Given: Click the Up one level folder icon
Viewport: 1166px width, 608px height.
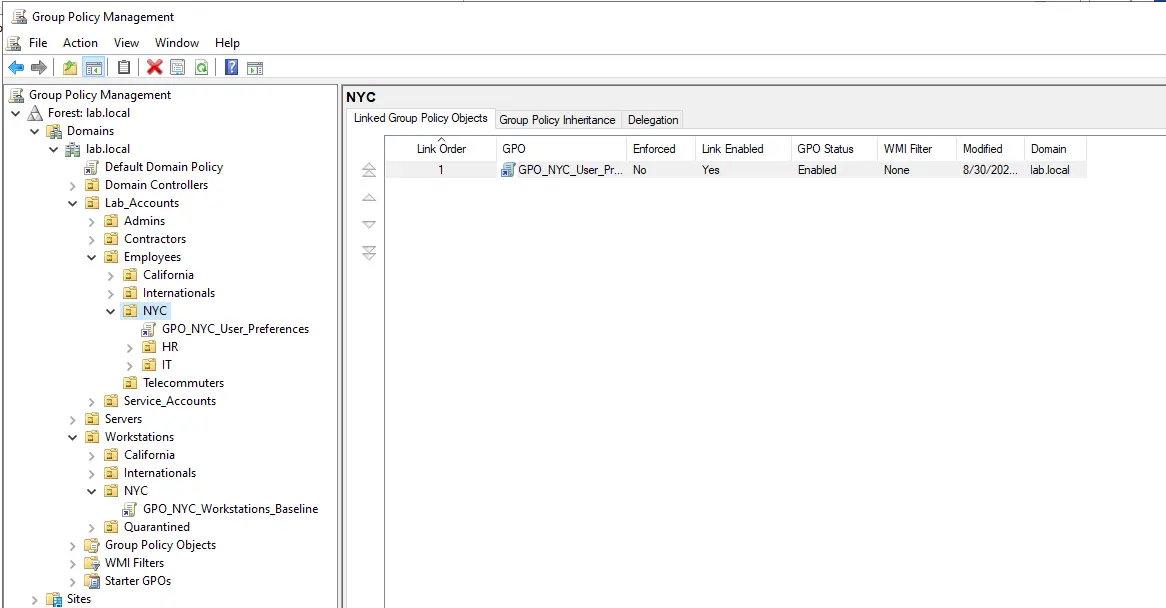Looking at the screenshot, I should (69, 68).
